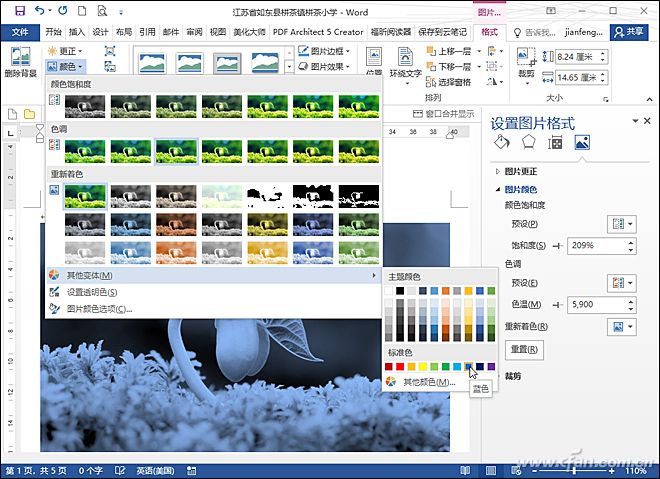660x479 pixels.
Task: Open color tone Presets dropdown
Action: tap(622, 283)
